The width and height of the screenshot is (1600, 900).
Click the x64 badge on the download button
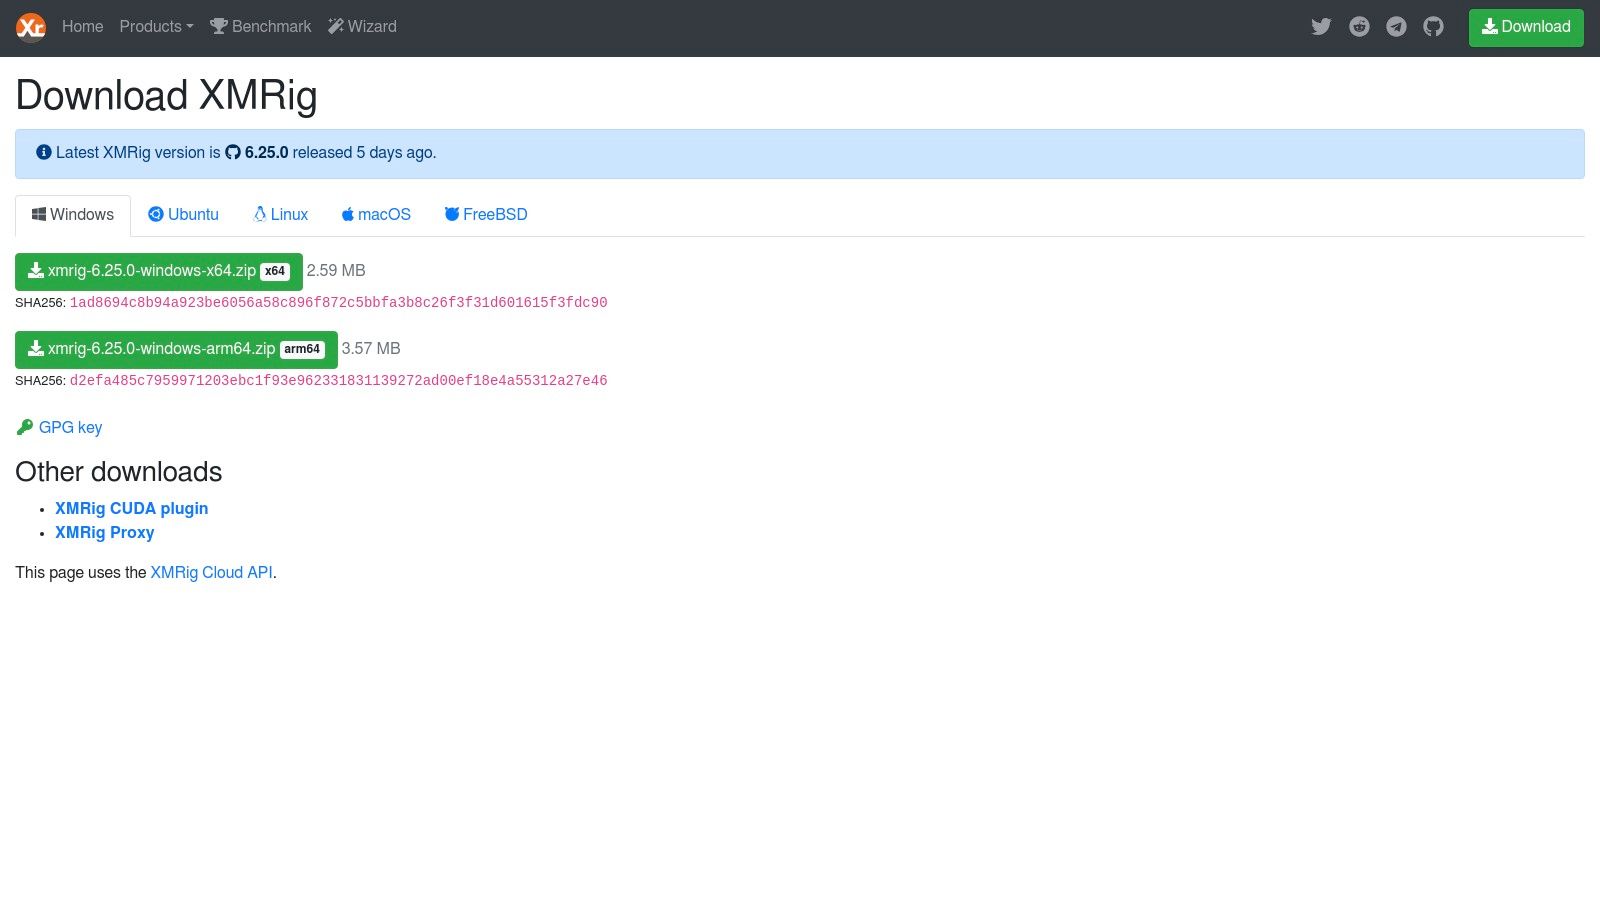coord(275,271)
